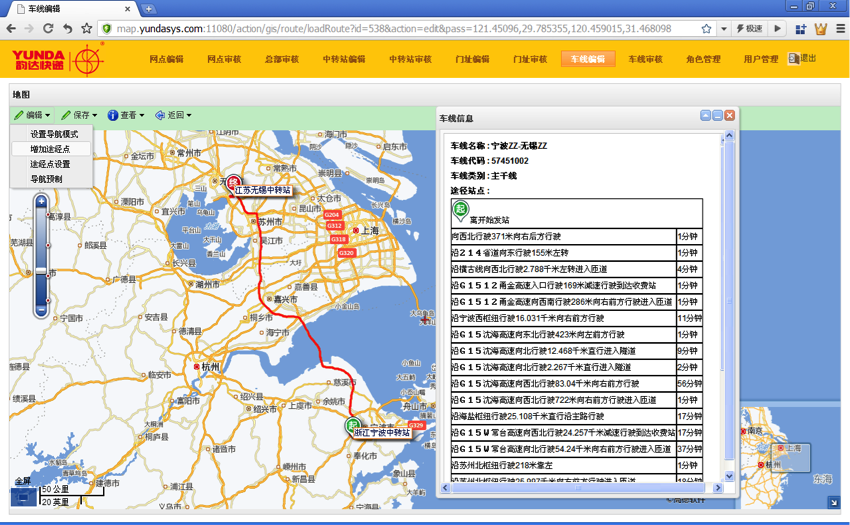The width and height of the screenshot is (850, 525).
Task: Click up arrow of route info vertical scrollbar
Action: click(729, 135)
